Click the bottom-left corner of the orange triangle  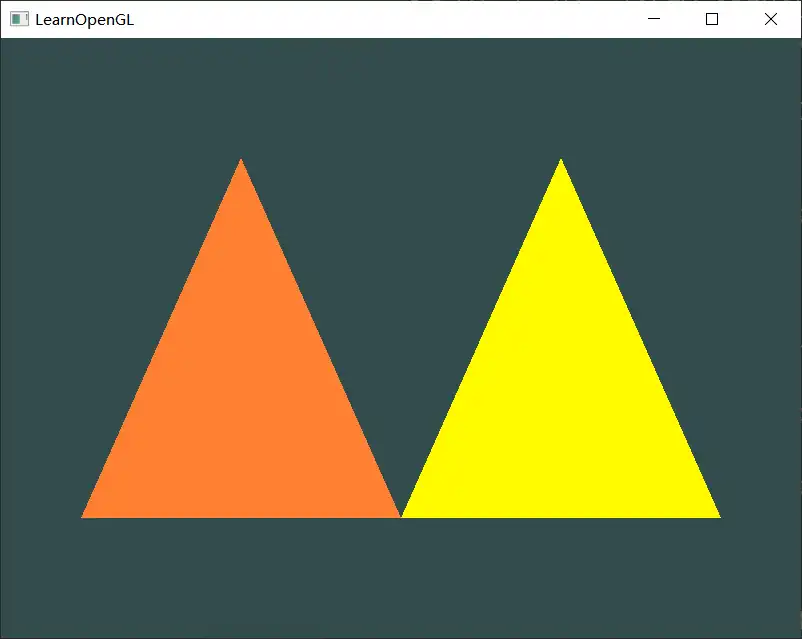85,515
